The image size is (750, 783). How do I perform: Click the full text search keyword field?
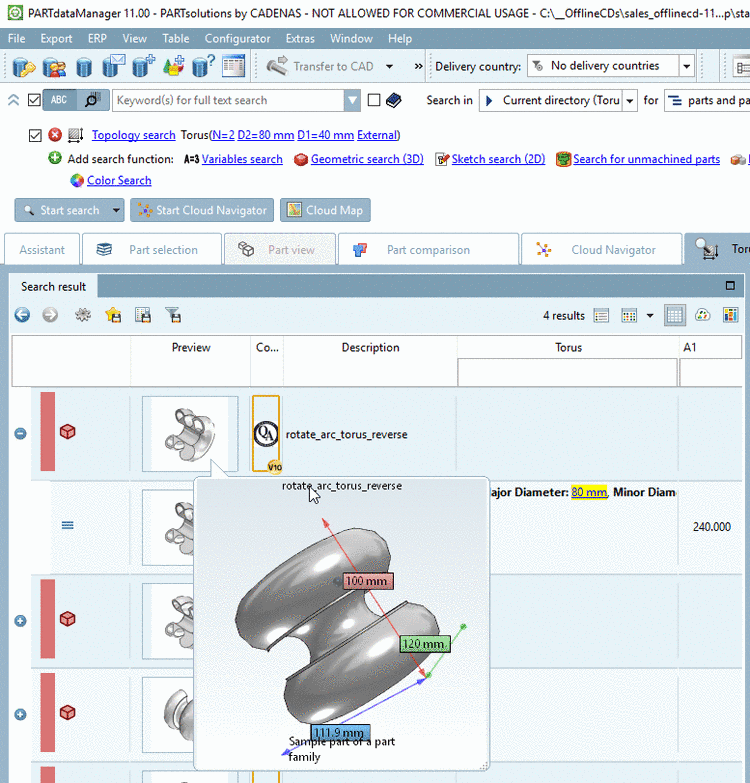click(228, 100)
